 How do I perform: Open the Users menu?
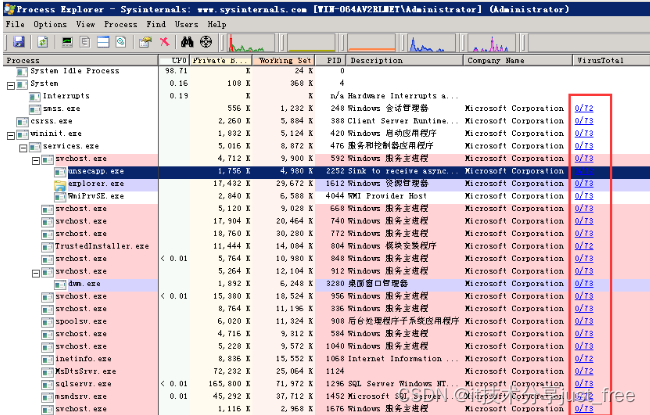click(x=186, y=24)
